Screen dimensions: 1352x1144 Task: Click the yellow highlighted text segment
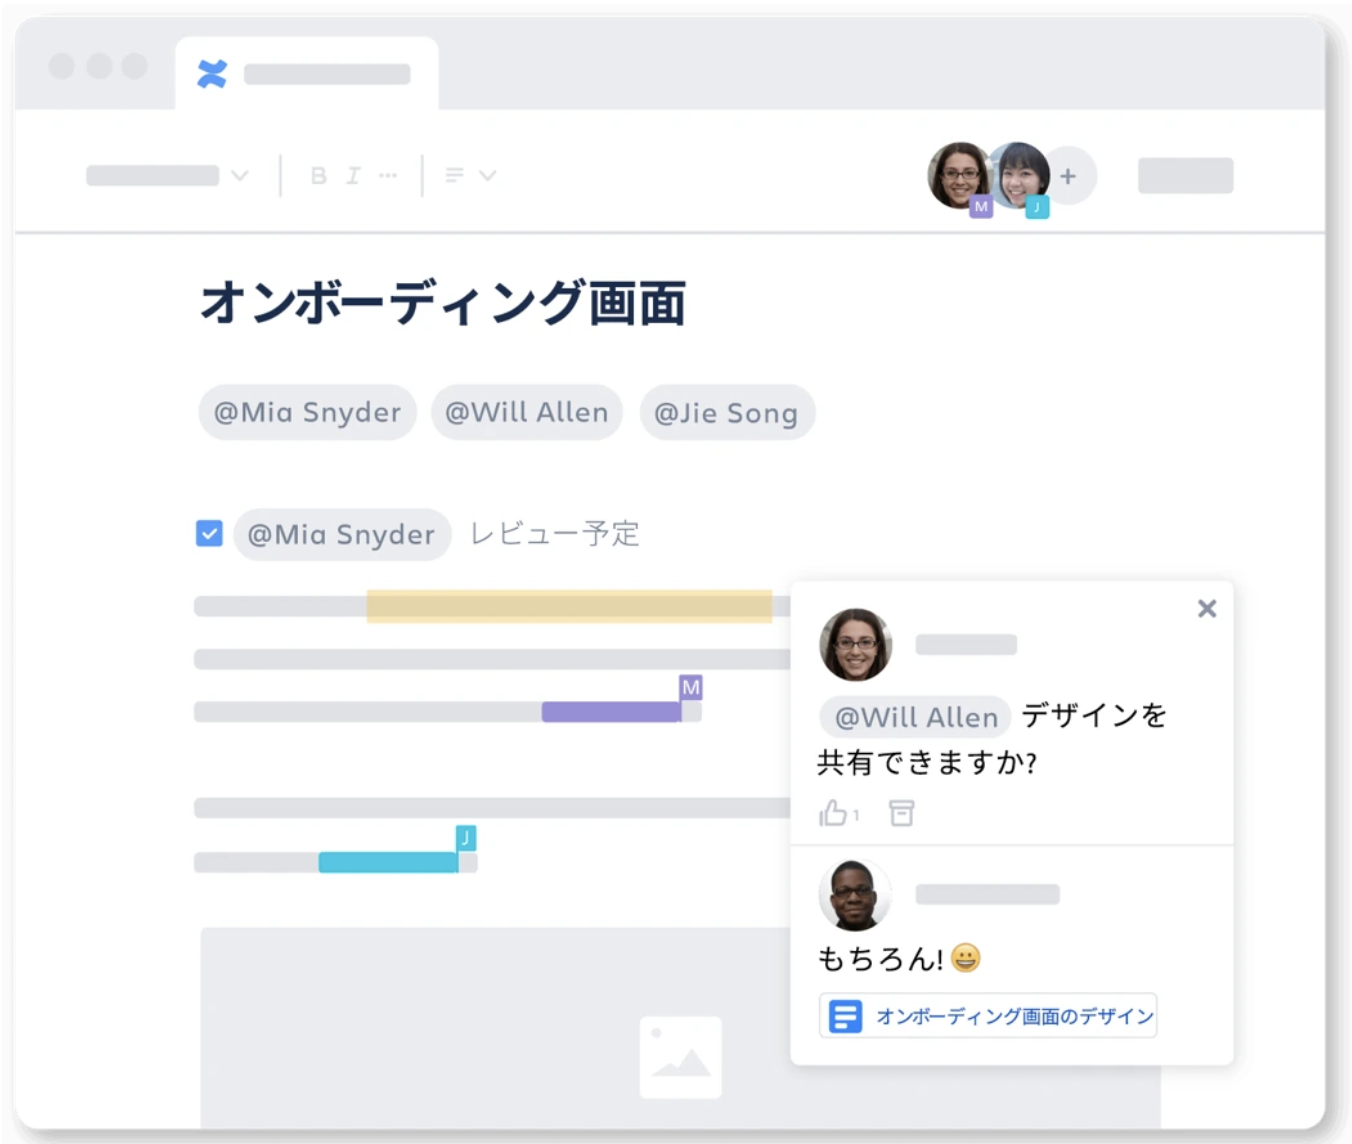tap(569, 606)
